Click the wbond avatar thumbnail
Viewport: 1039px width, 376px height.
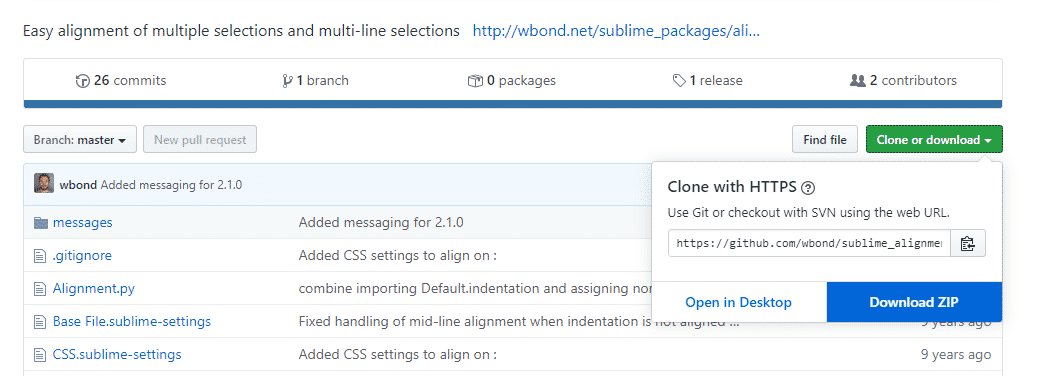44,184
